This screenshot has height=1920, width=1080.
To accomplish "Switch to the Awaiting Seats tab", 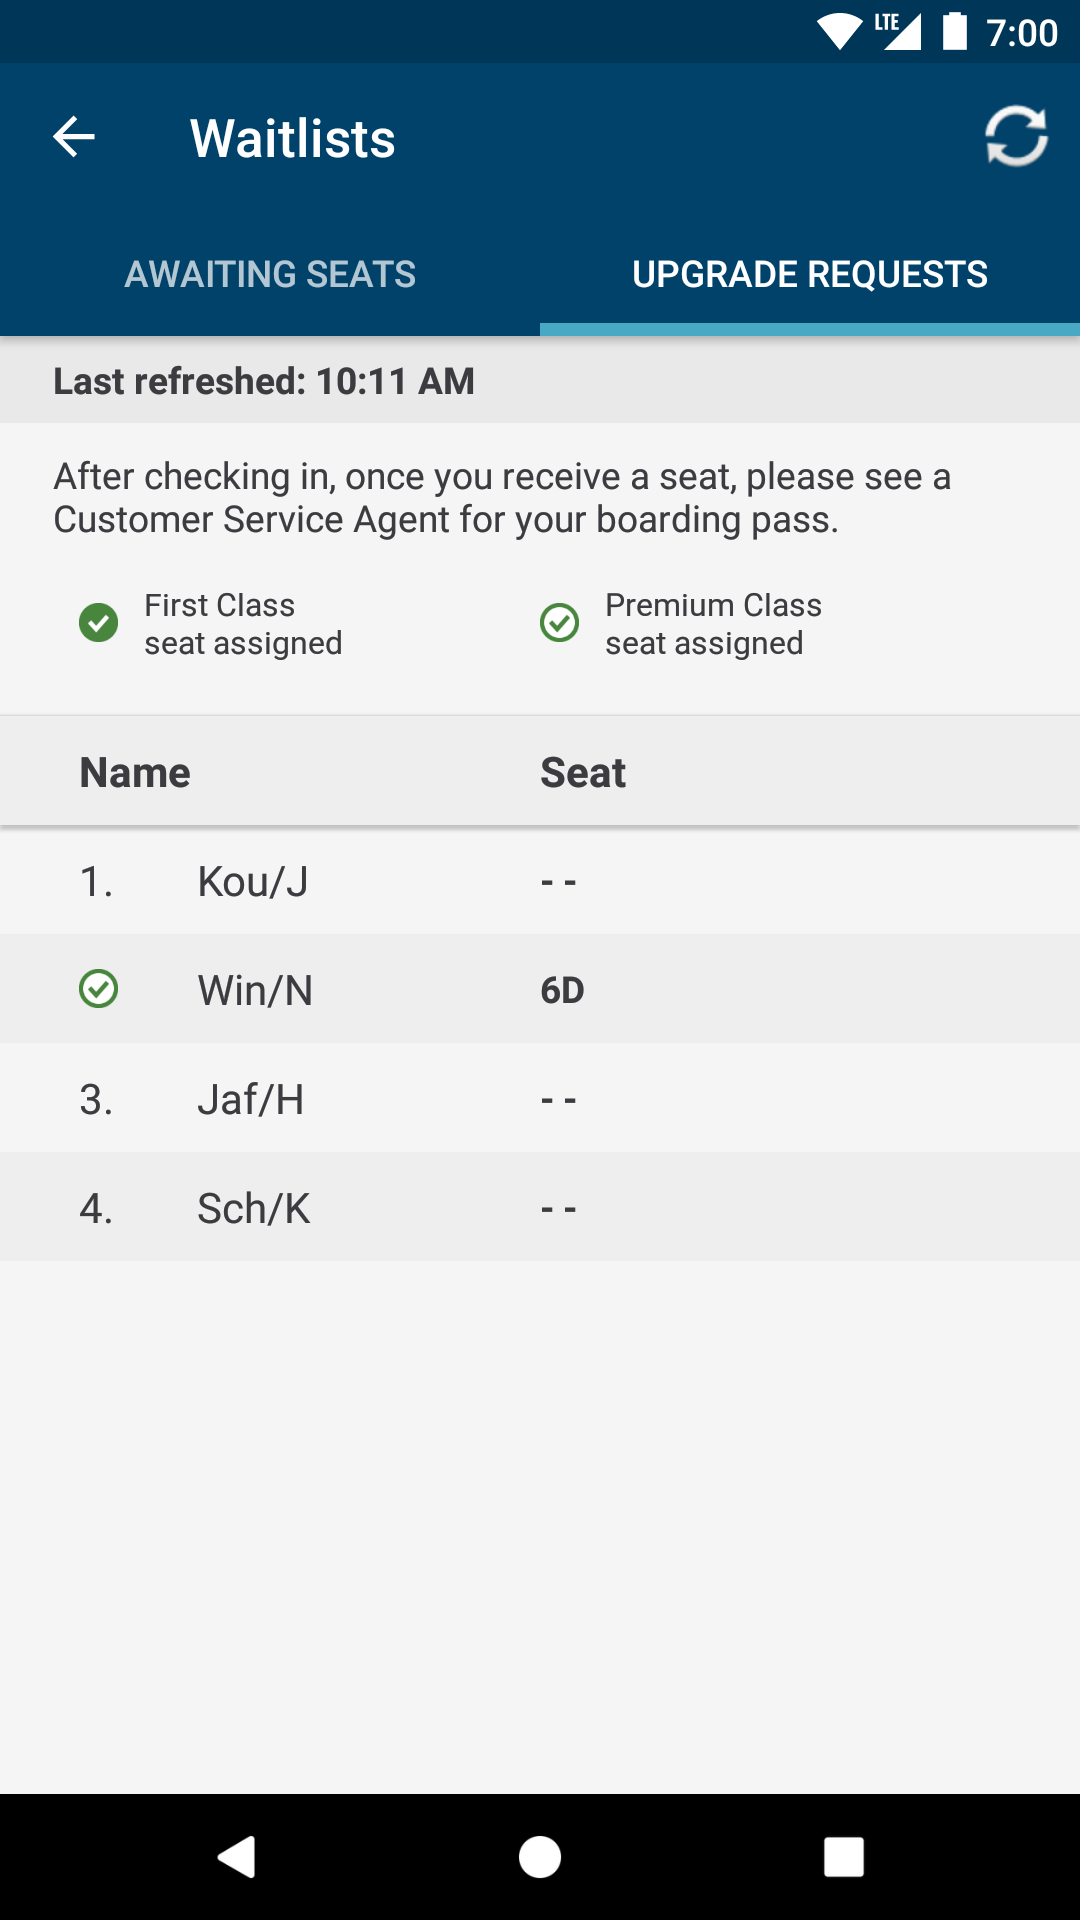I will coord(270,274).
